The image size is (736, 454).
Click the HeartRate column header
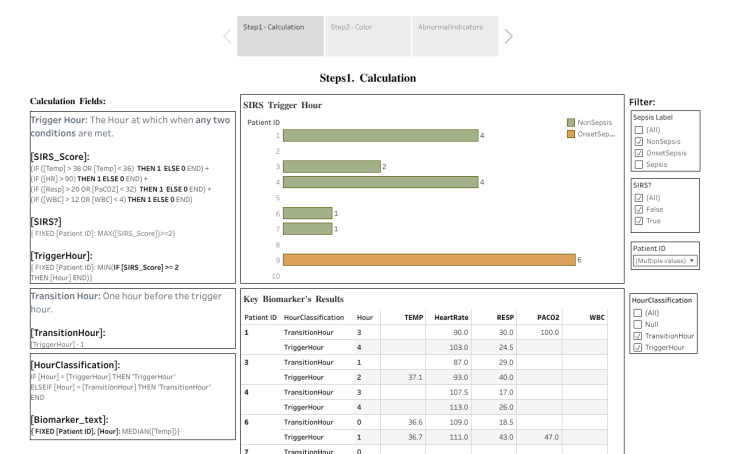click(x=451, y=317)
